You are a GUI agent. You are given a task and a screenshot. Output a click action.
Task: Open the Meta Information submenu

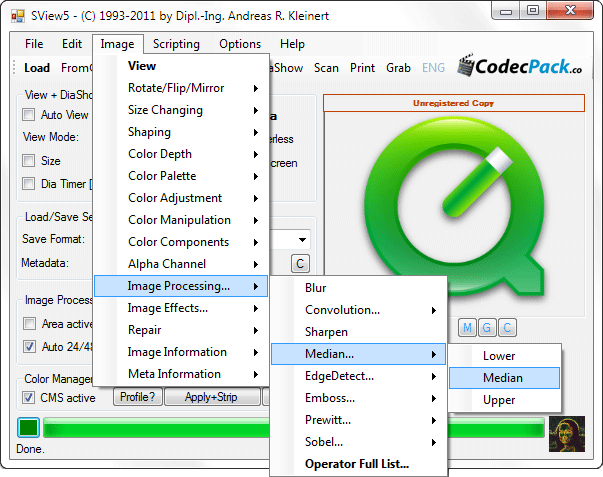click(x=181, y=374)
